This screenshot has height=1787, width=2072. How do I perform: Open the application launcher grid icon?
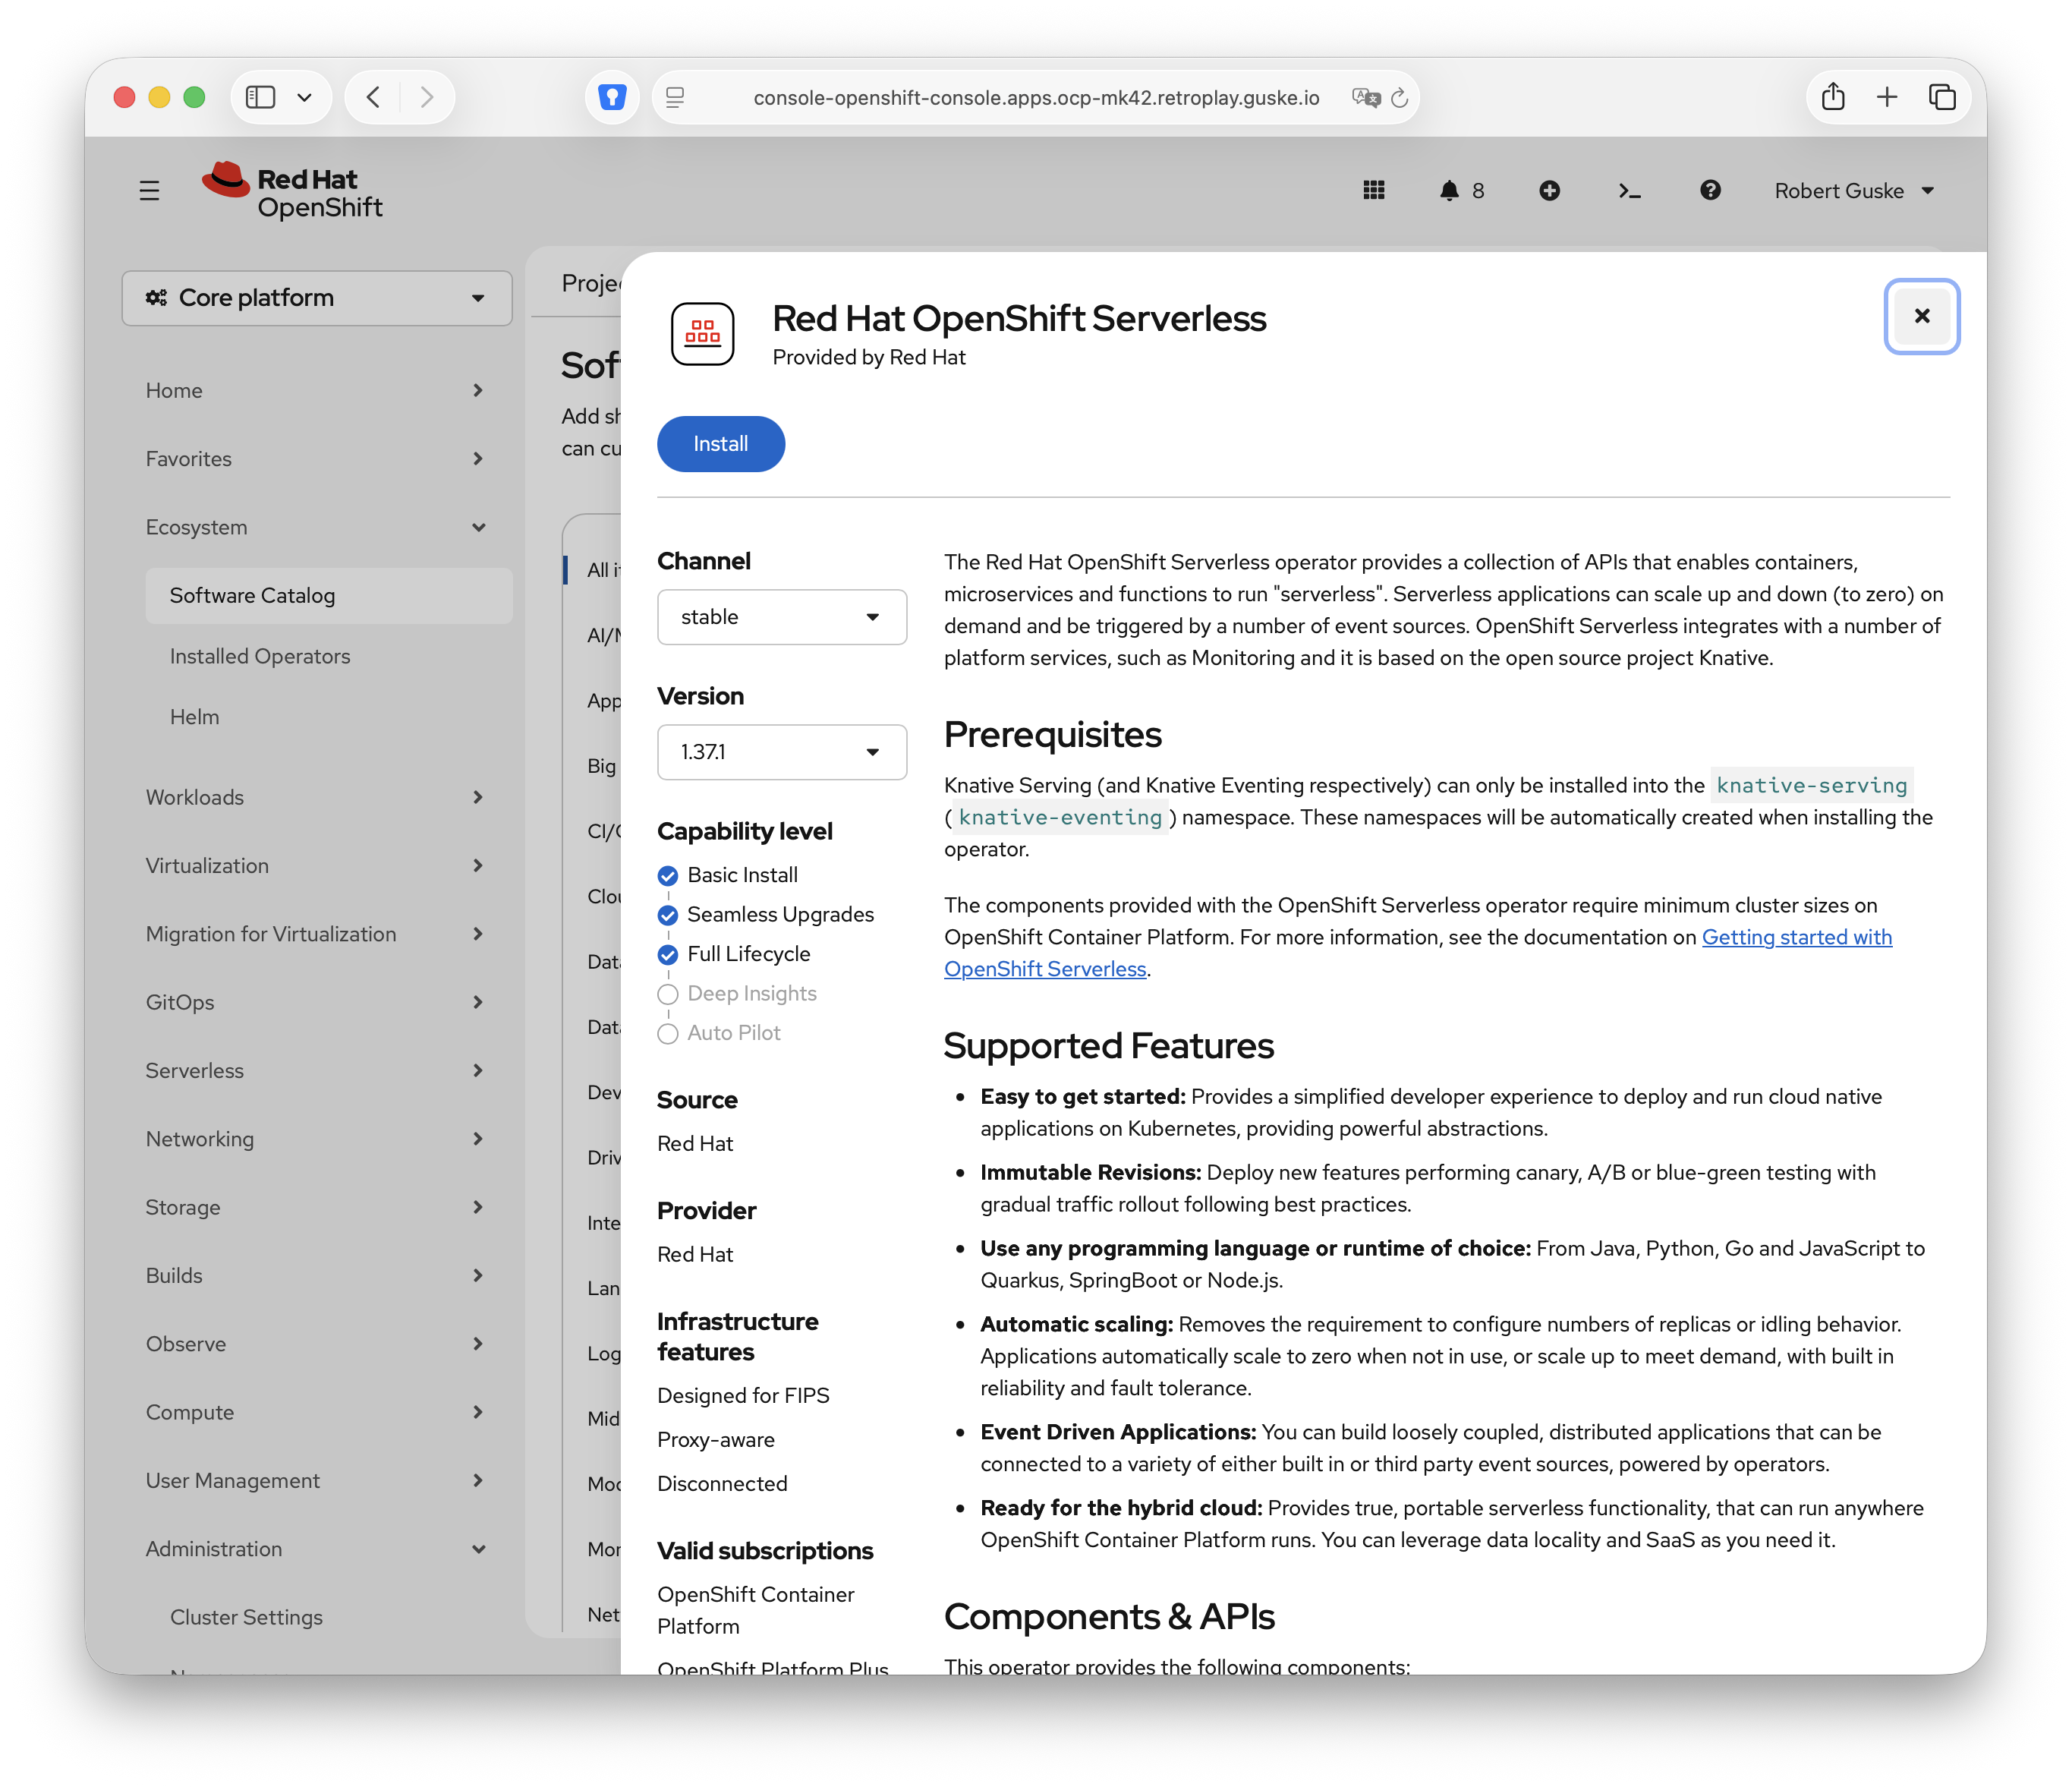point(1373,190)
